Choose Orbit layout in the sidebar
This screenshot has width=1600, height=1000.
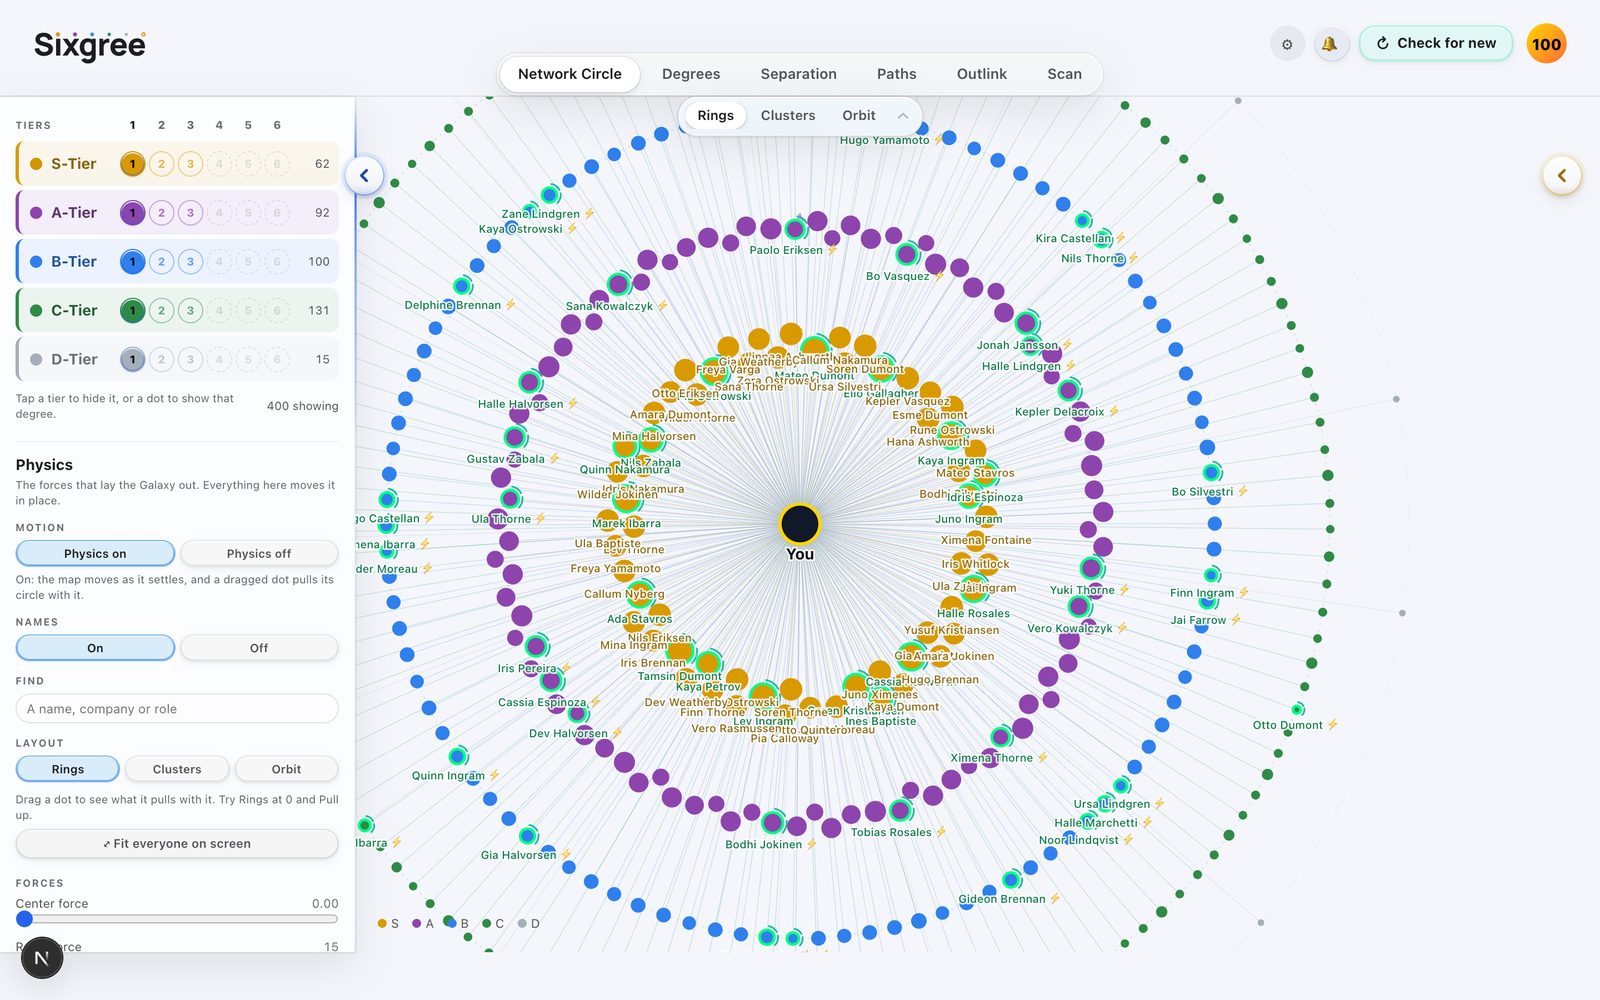click(286, 769)
